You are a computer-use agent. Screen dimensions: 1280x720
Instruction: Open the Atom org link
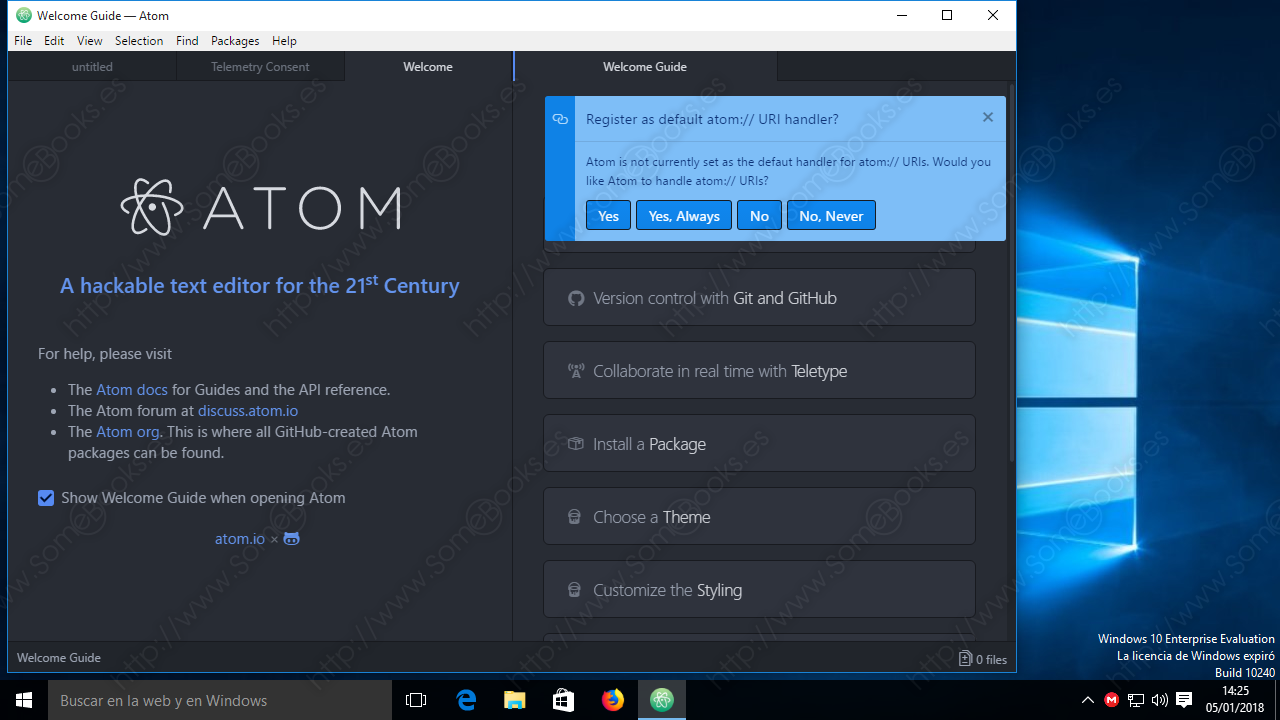click(x=128, y=432)
